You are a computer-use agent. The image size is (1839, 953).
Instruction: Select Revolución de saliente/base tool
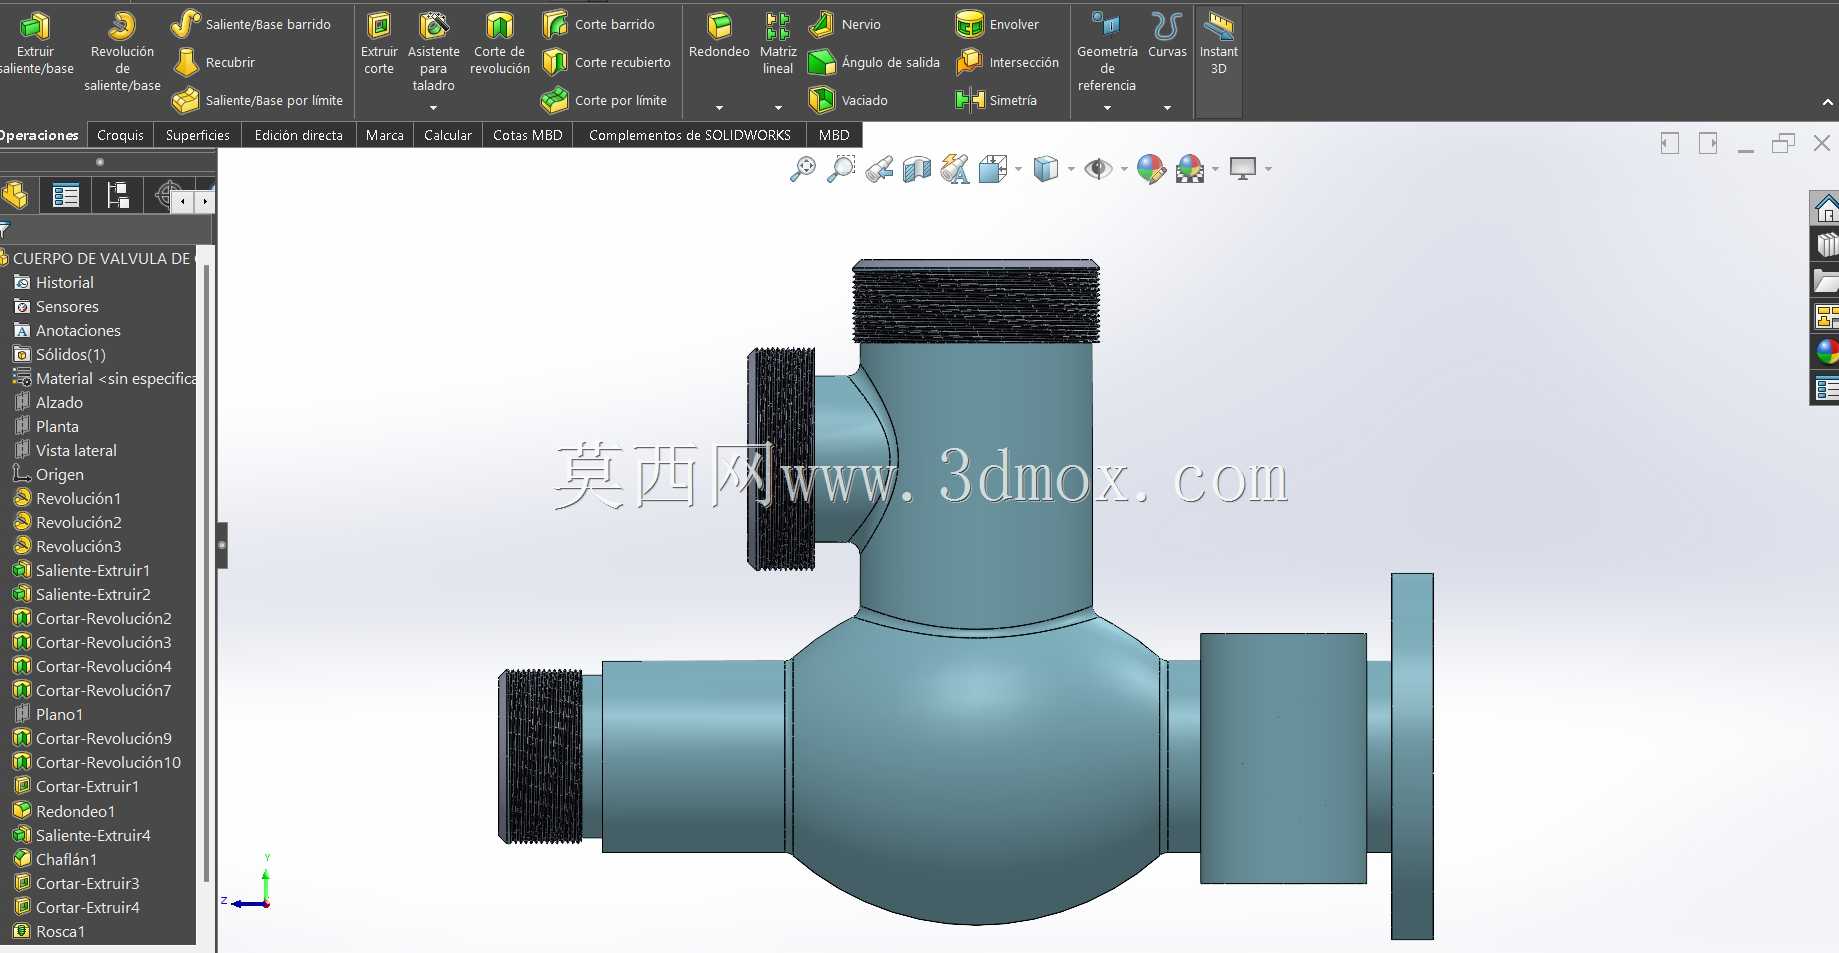(x=122, y=52)
